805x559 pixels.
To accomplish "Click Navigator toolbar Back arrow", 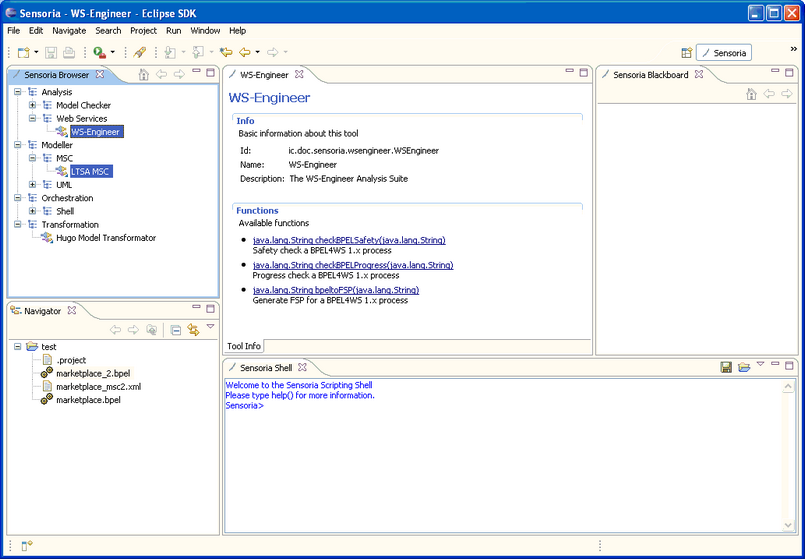I will (116, 330).
